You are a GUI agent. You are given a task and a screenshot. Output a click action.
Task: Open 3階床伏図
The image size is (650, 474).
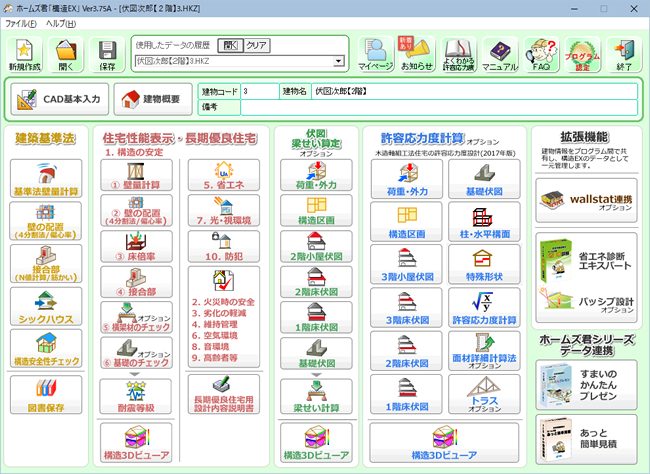coord(406,308)
